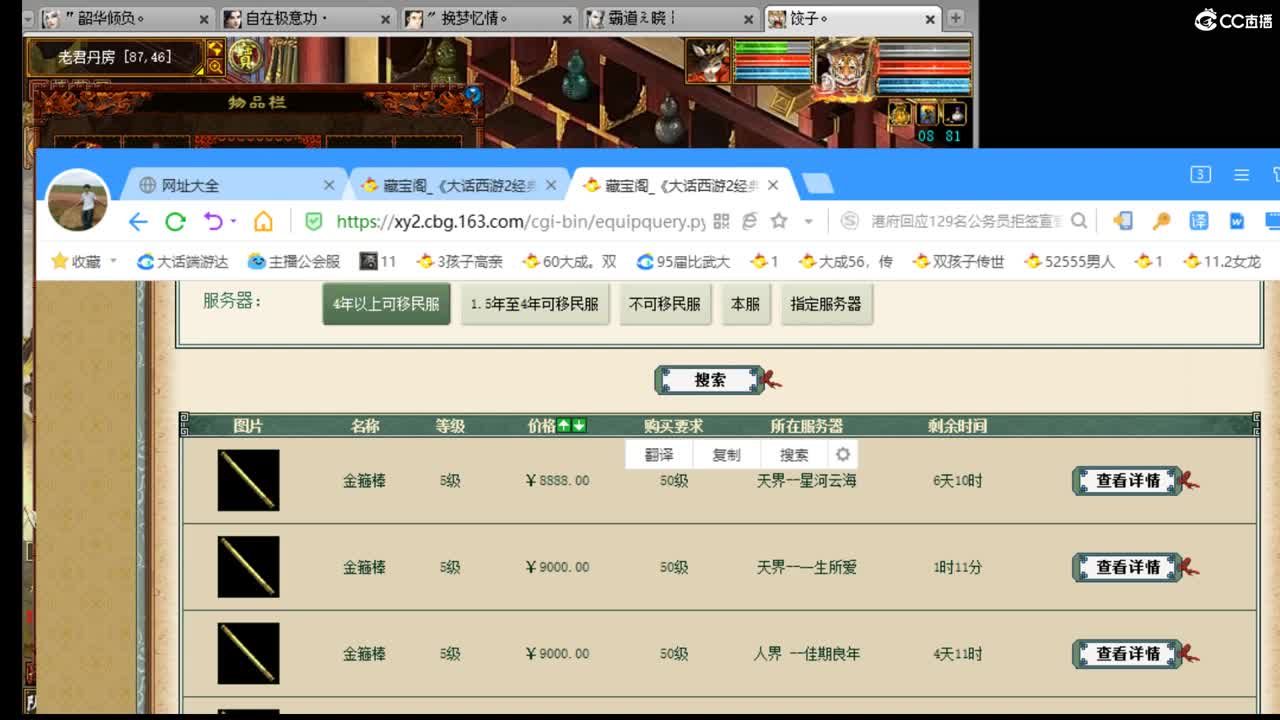Select the 4年以上可移民服 server filter
Screen dimensions: 1280x720
tap(386, 304)
